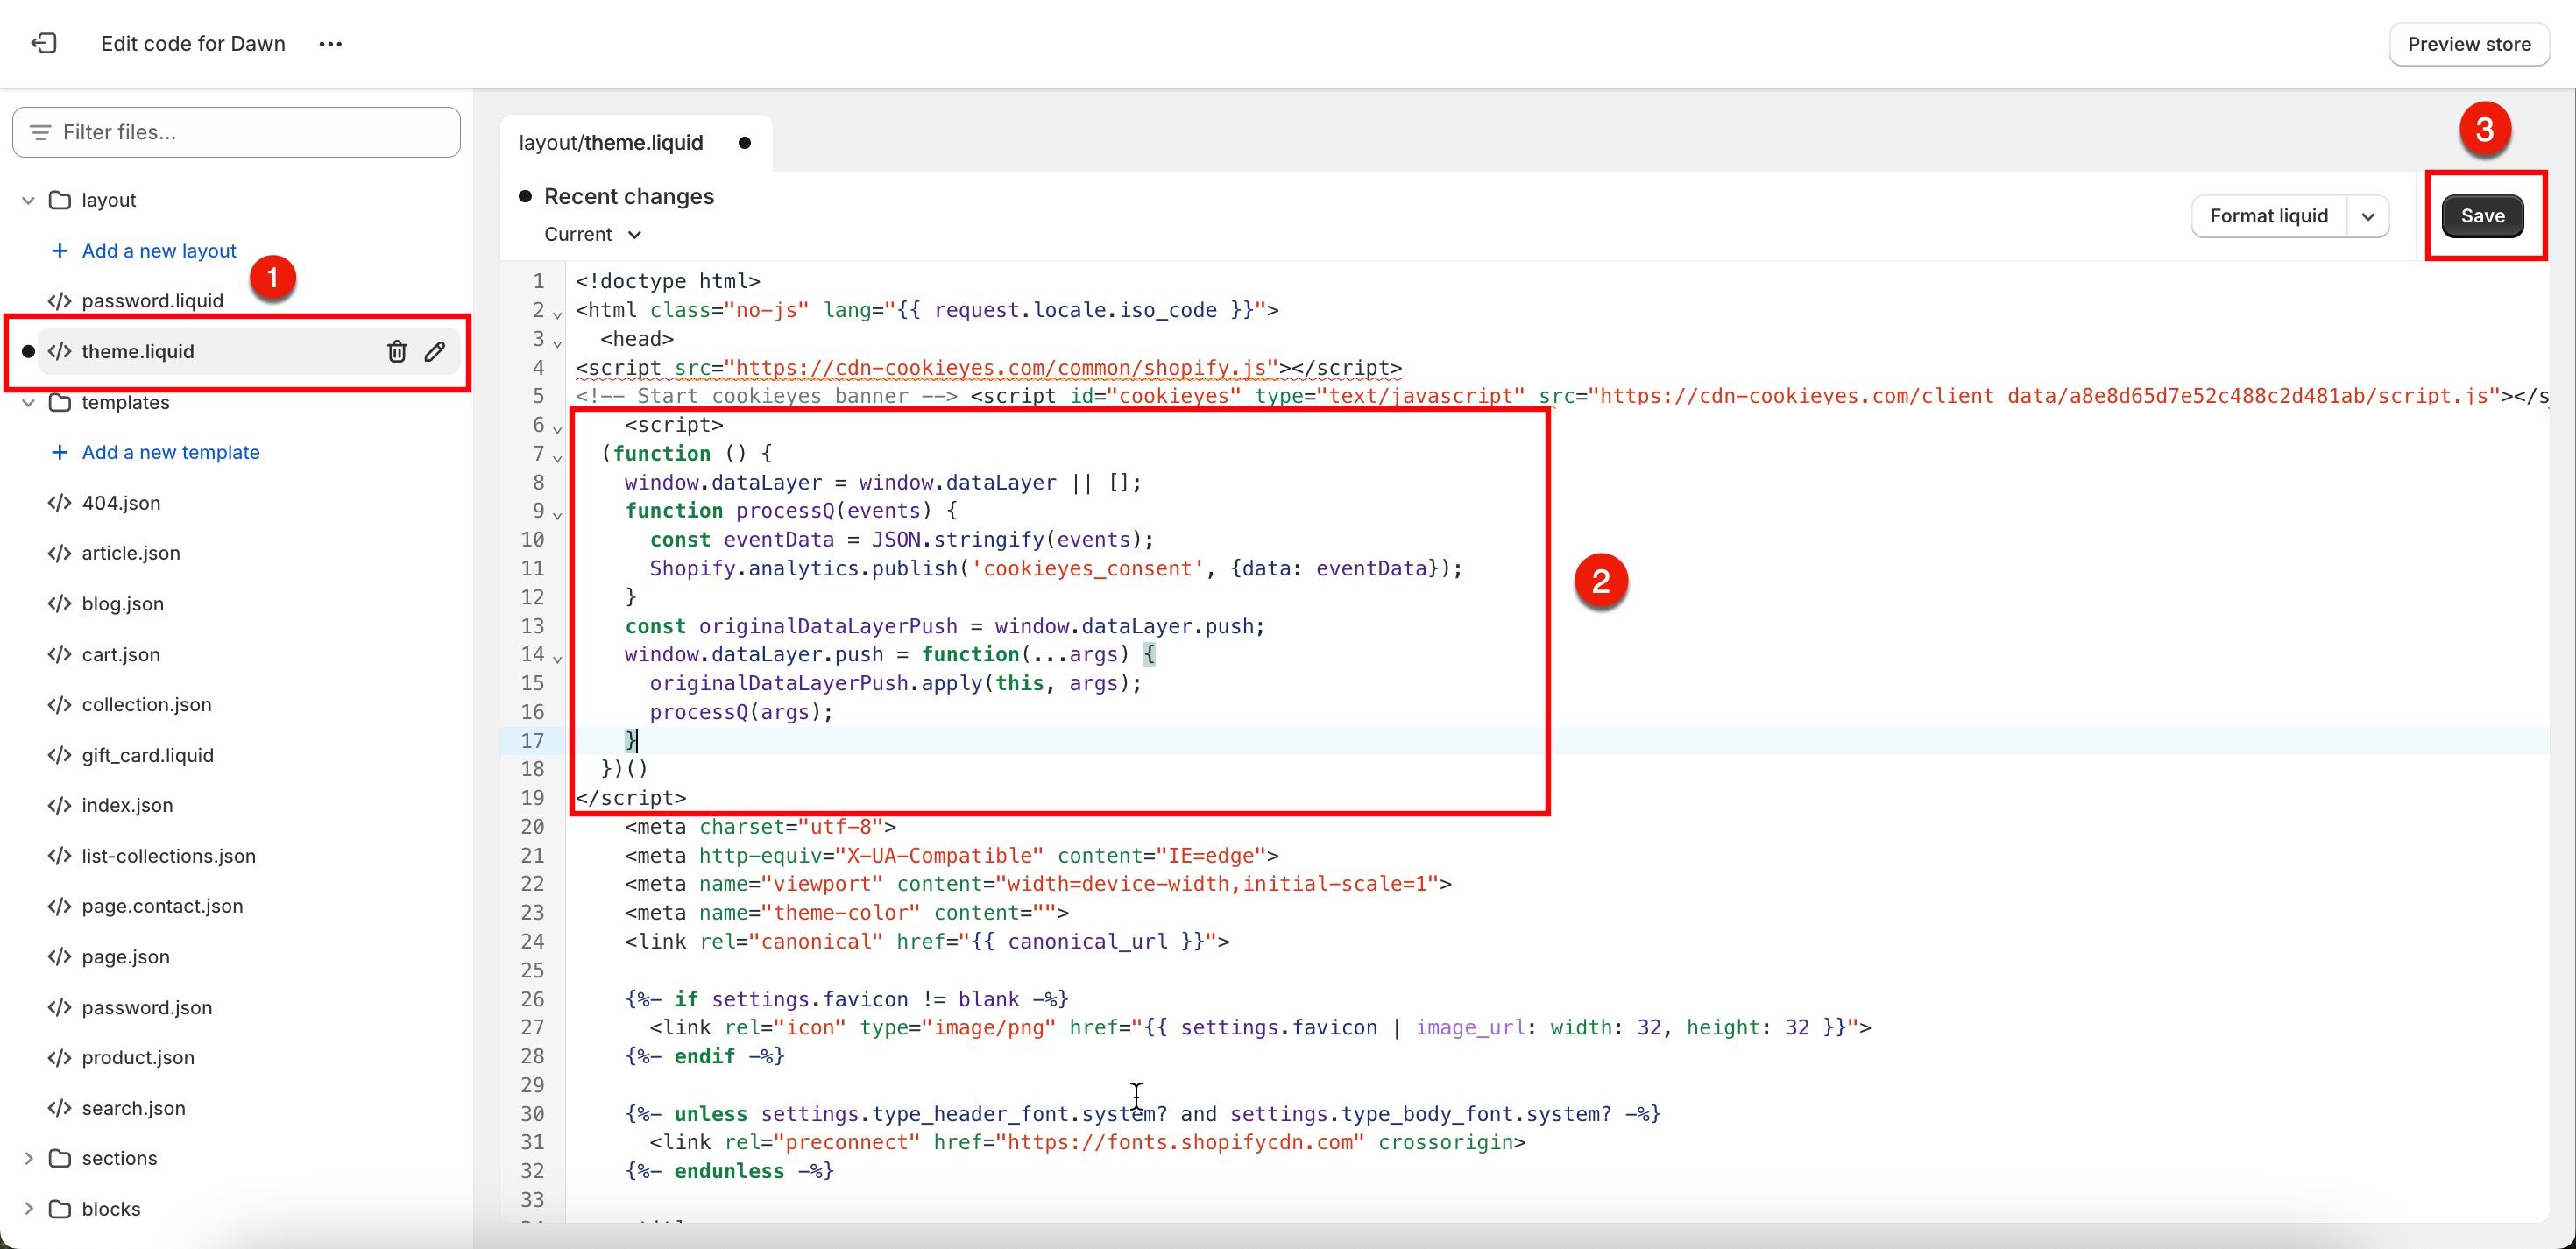Click the Save button
Screen dimensions: 2576x1249
2482,216
